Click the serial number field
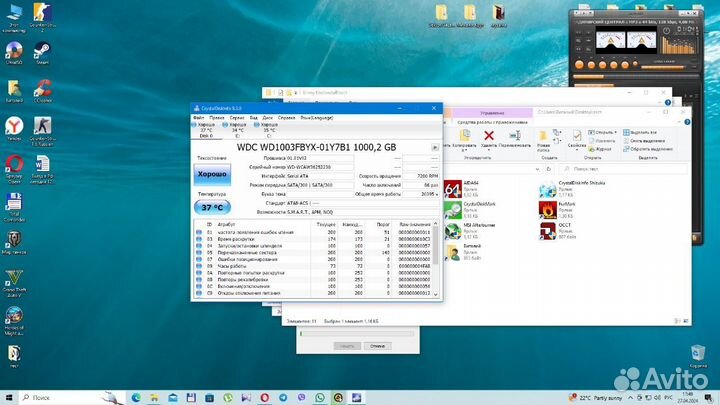Viewport: 720px width, 405px height. [320, 167]
